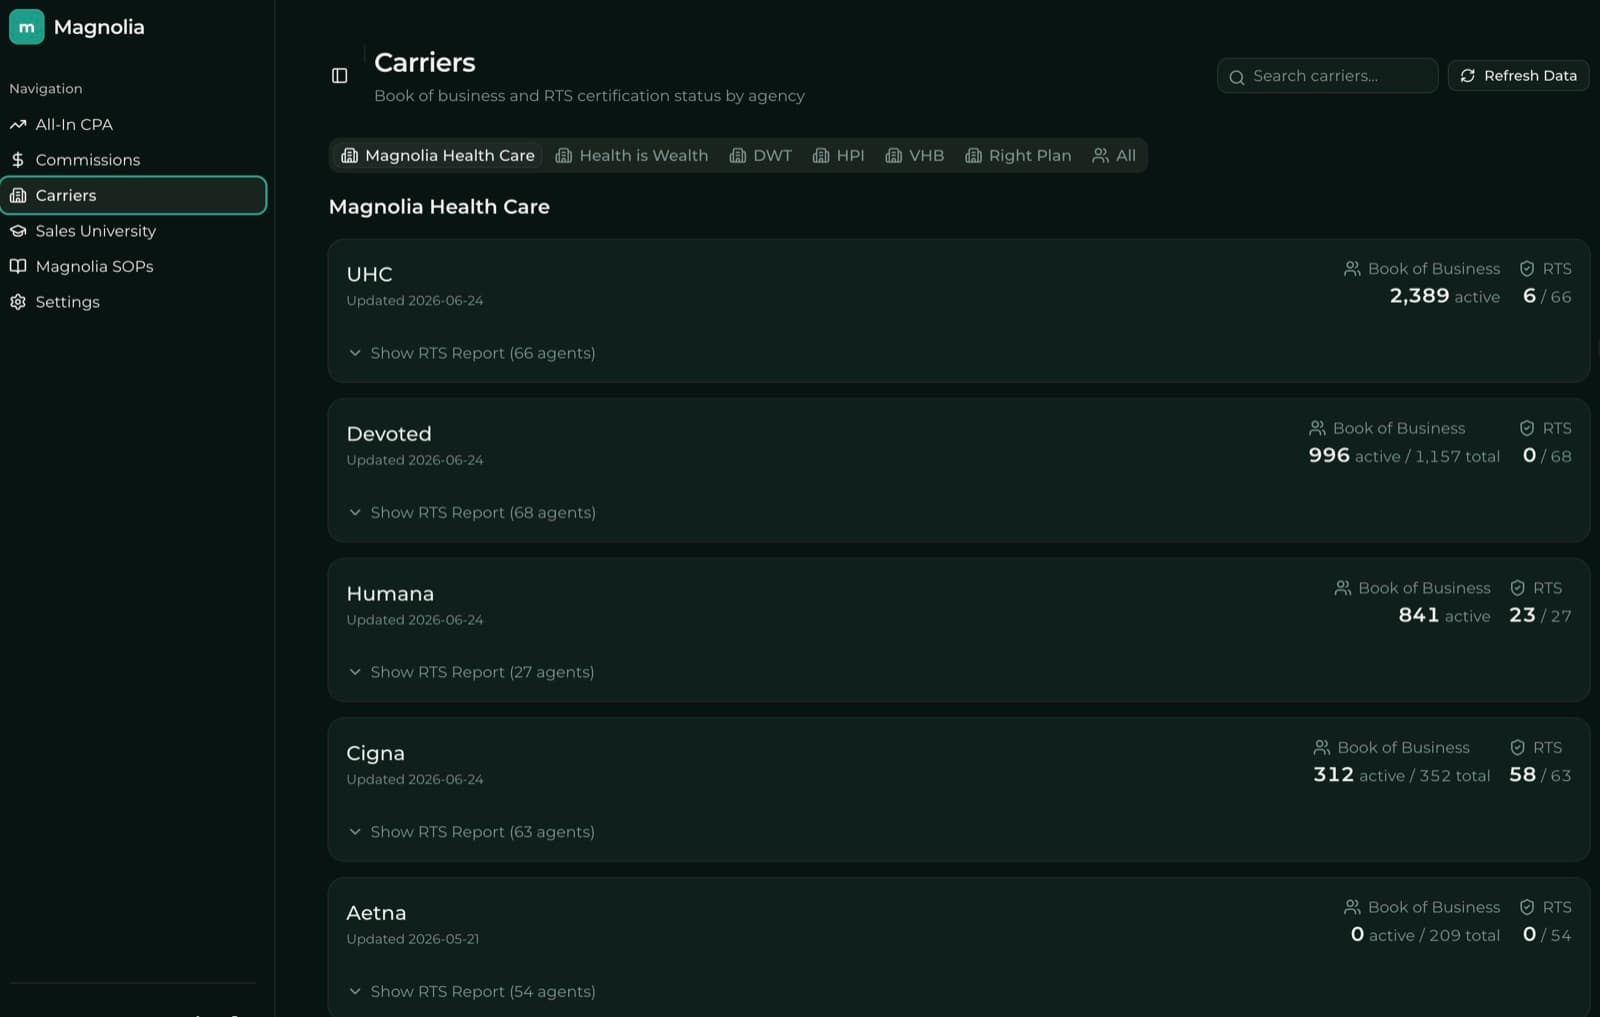
Task: Focus the Search carriers input field
Action: [1328, 76]
